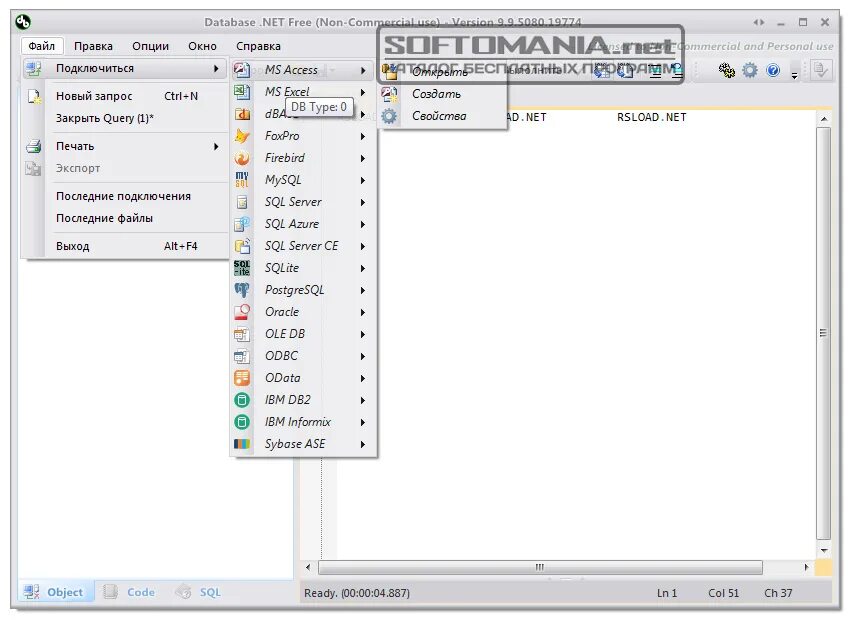Open the Справка menu

pos(259,46)
